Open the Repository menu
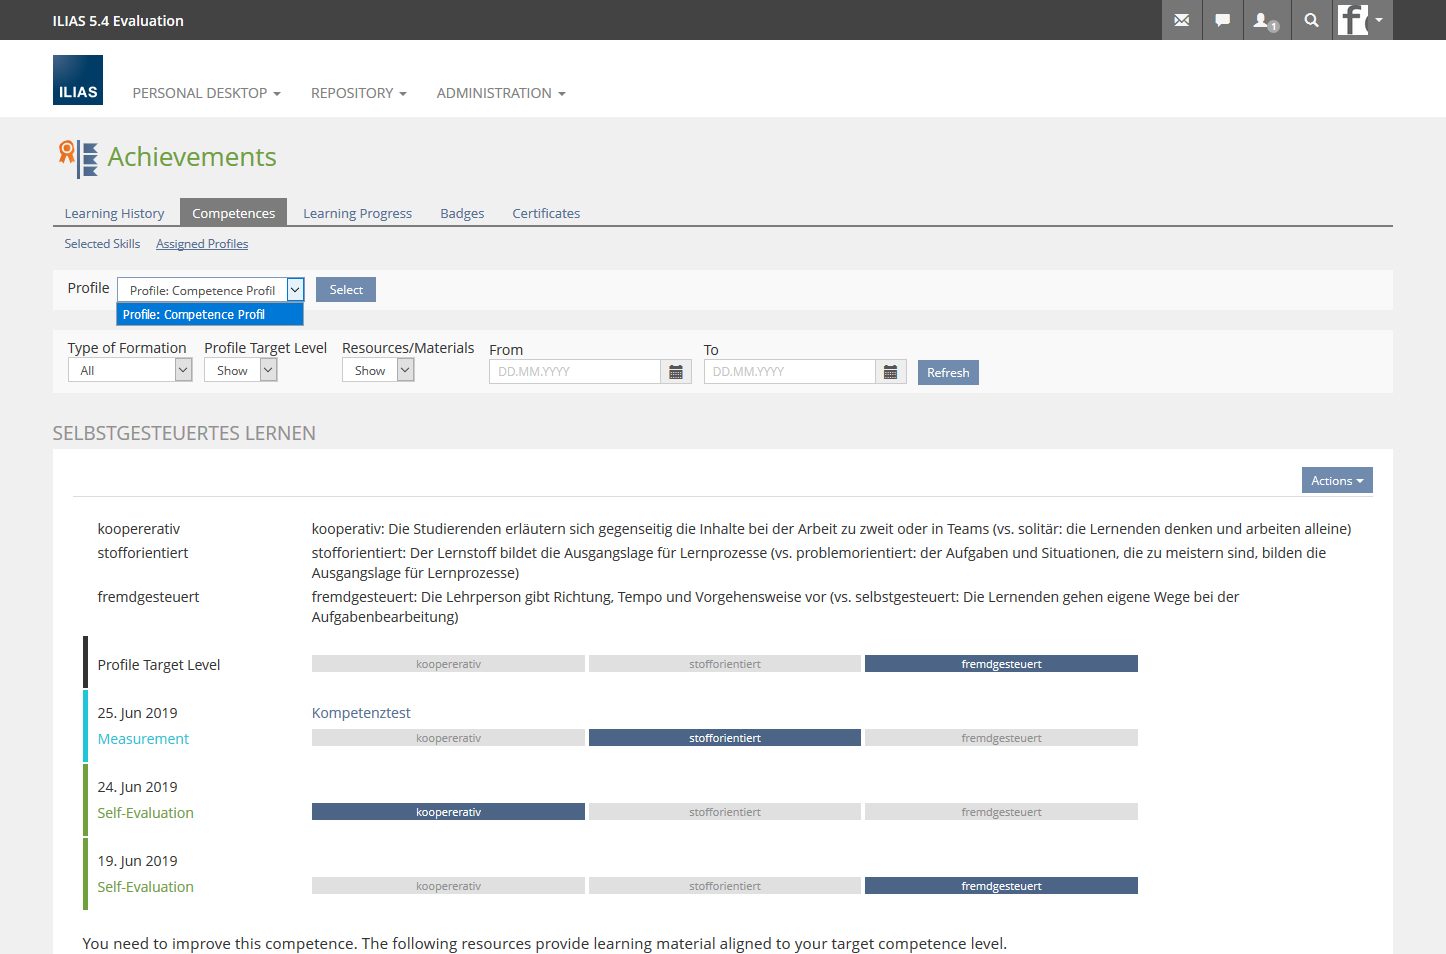Screen dimensions: 1446x954 (358, 93)
